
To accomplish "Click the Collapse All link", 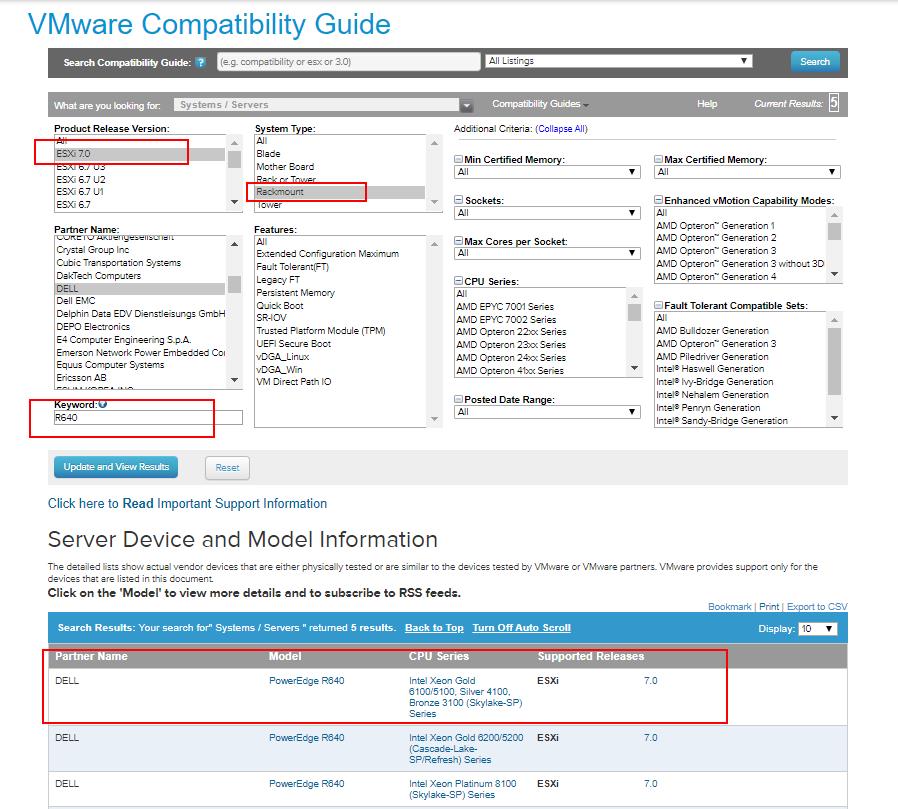I will click(x=561, y=129).
